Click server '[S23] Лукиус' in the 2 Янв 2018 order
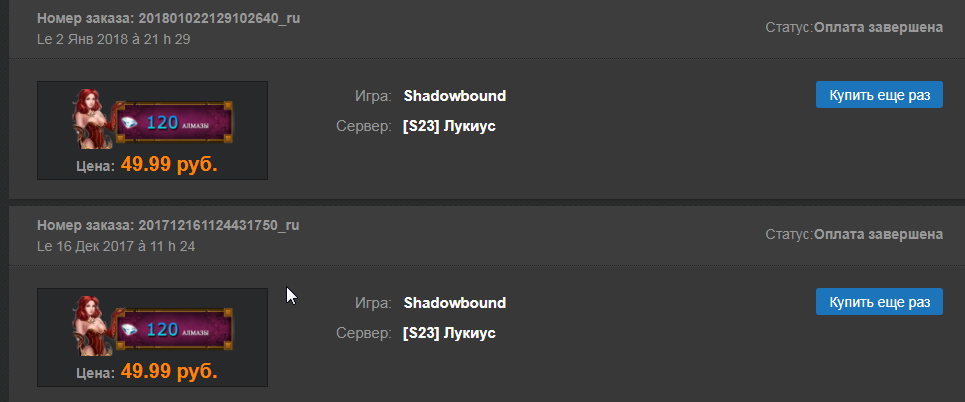 point(449,126)
